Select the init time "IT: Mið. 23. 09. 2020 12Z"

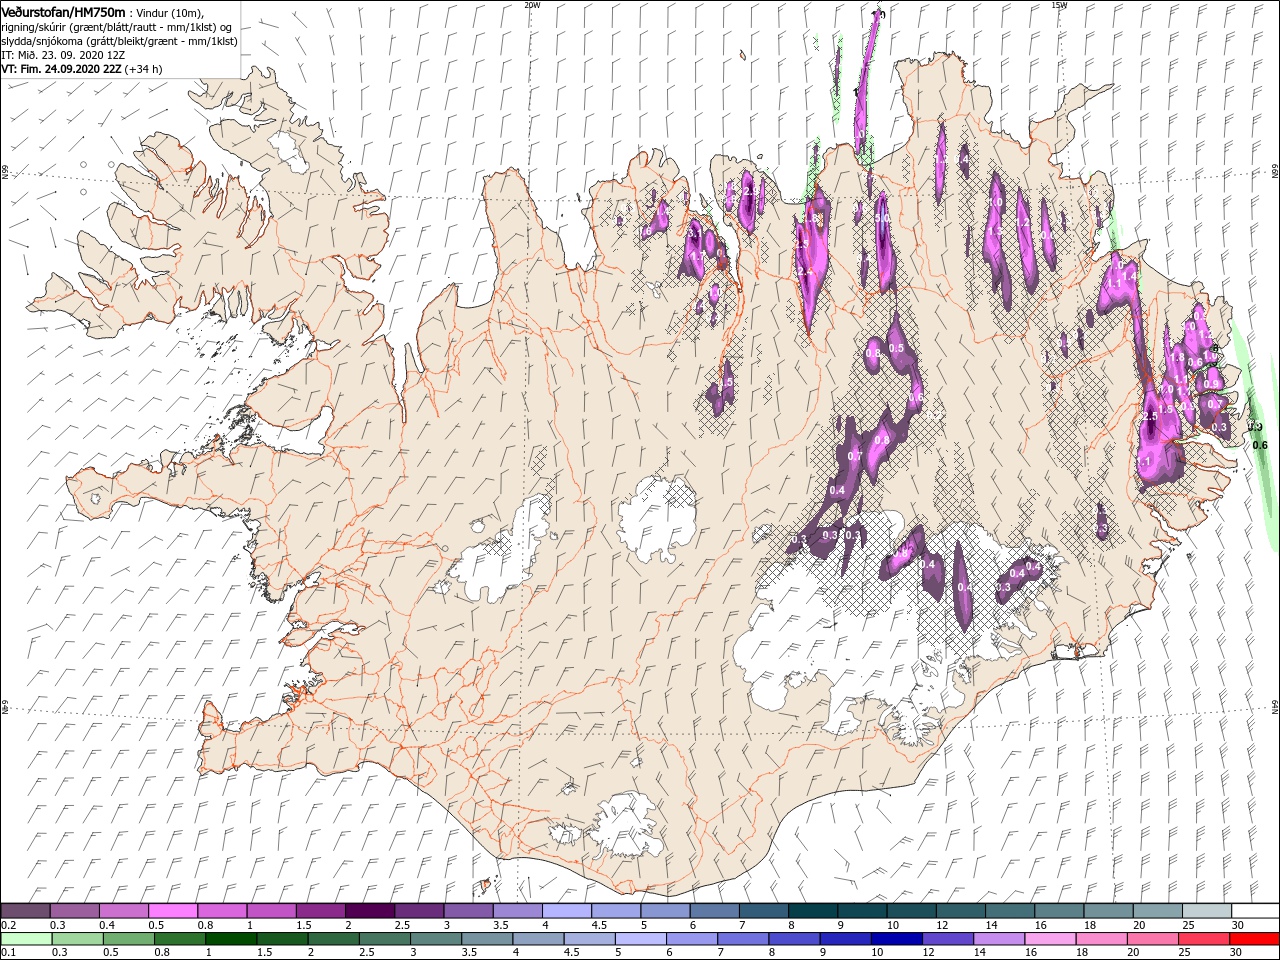tap(63, 55)
